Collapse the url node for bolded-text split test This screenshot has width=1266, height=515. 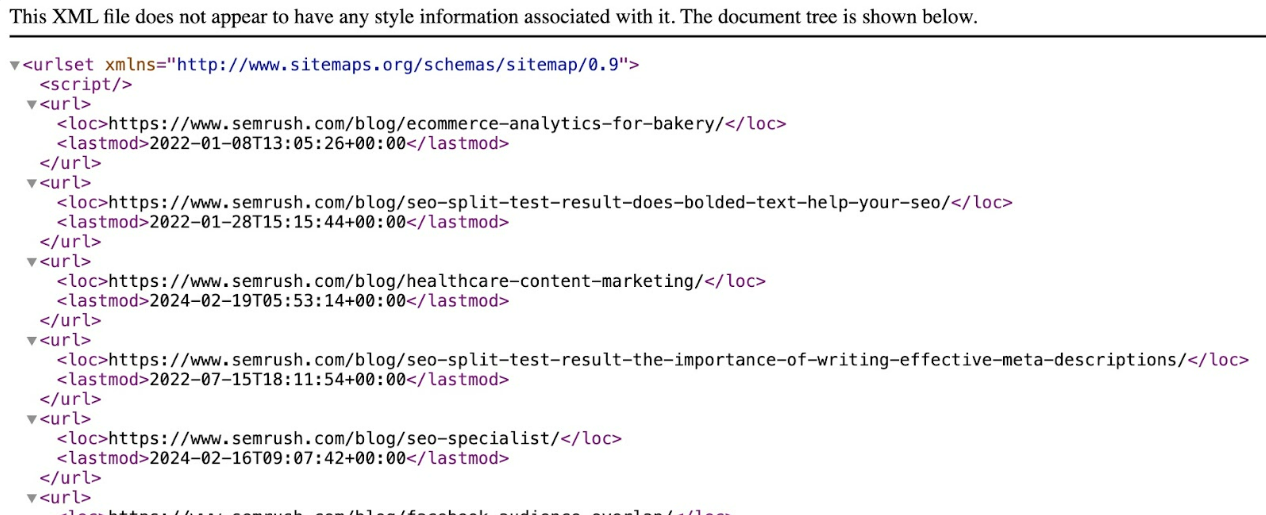point(32,184)
